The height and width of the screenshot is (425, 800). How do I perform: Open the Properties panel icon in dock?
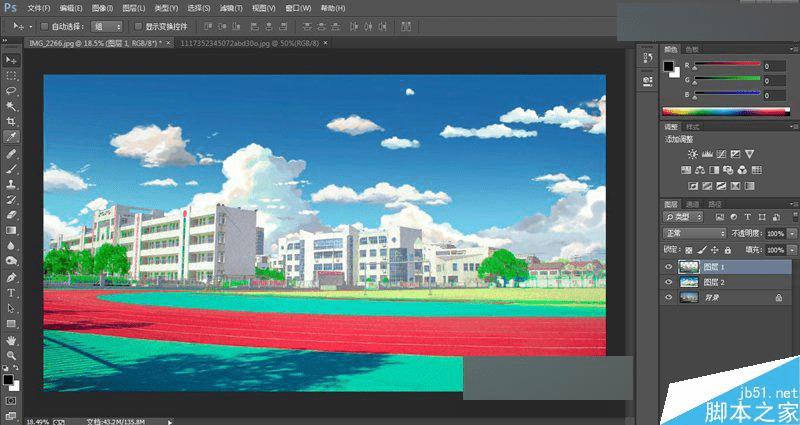pyautogui.click(x=647, y=80)
